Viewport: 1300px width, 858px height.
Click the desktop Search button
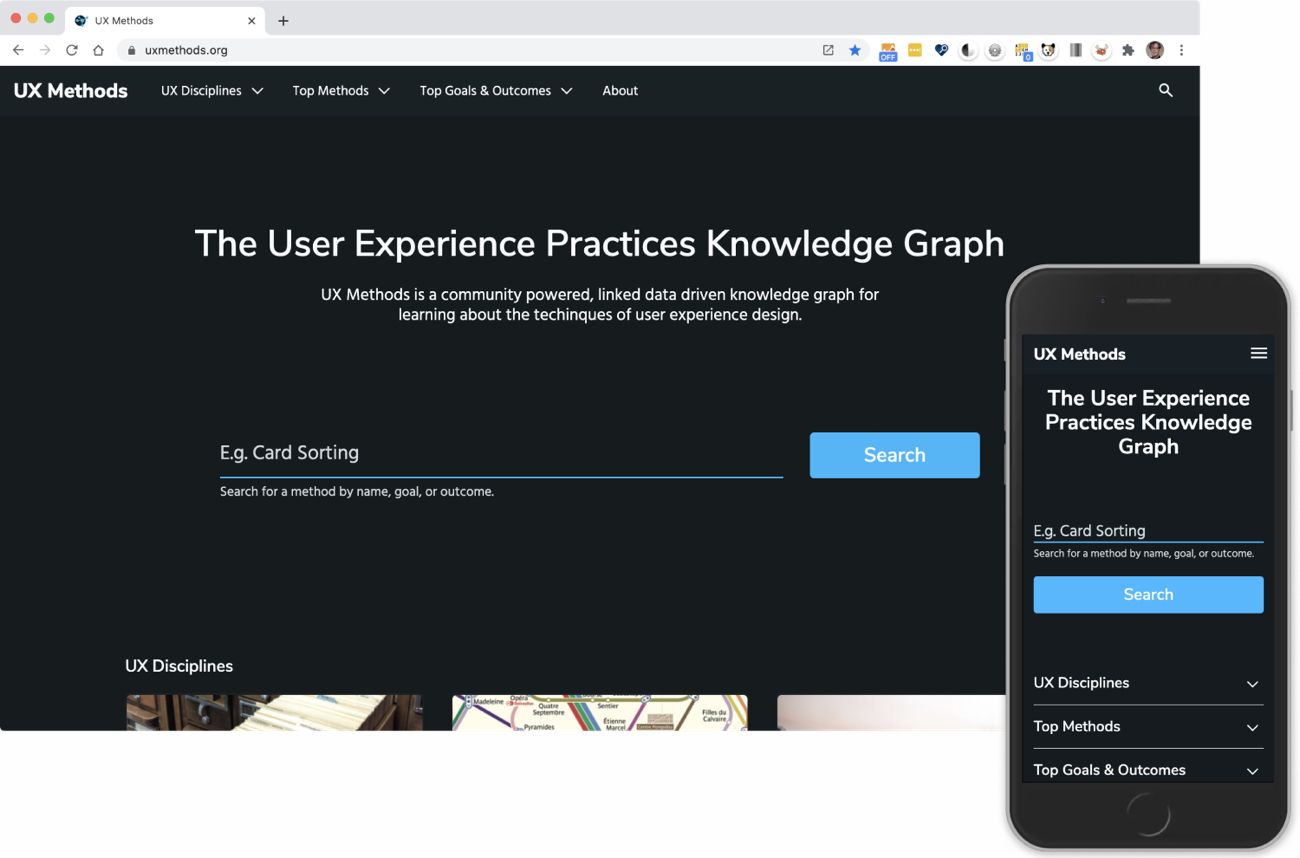coord(894,455)
